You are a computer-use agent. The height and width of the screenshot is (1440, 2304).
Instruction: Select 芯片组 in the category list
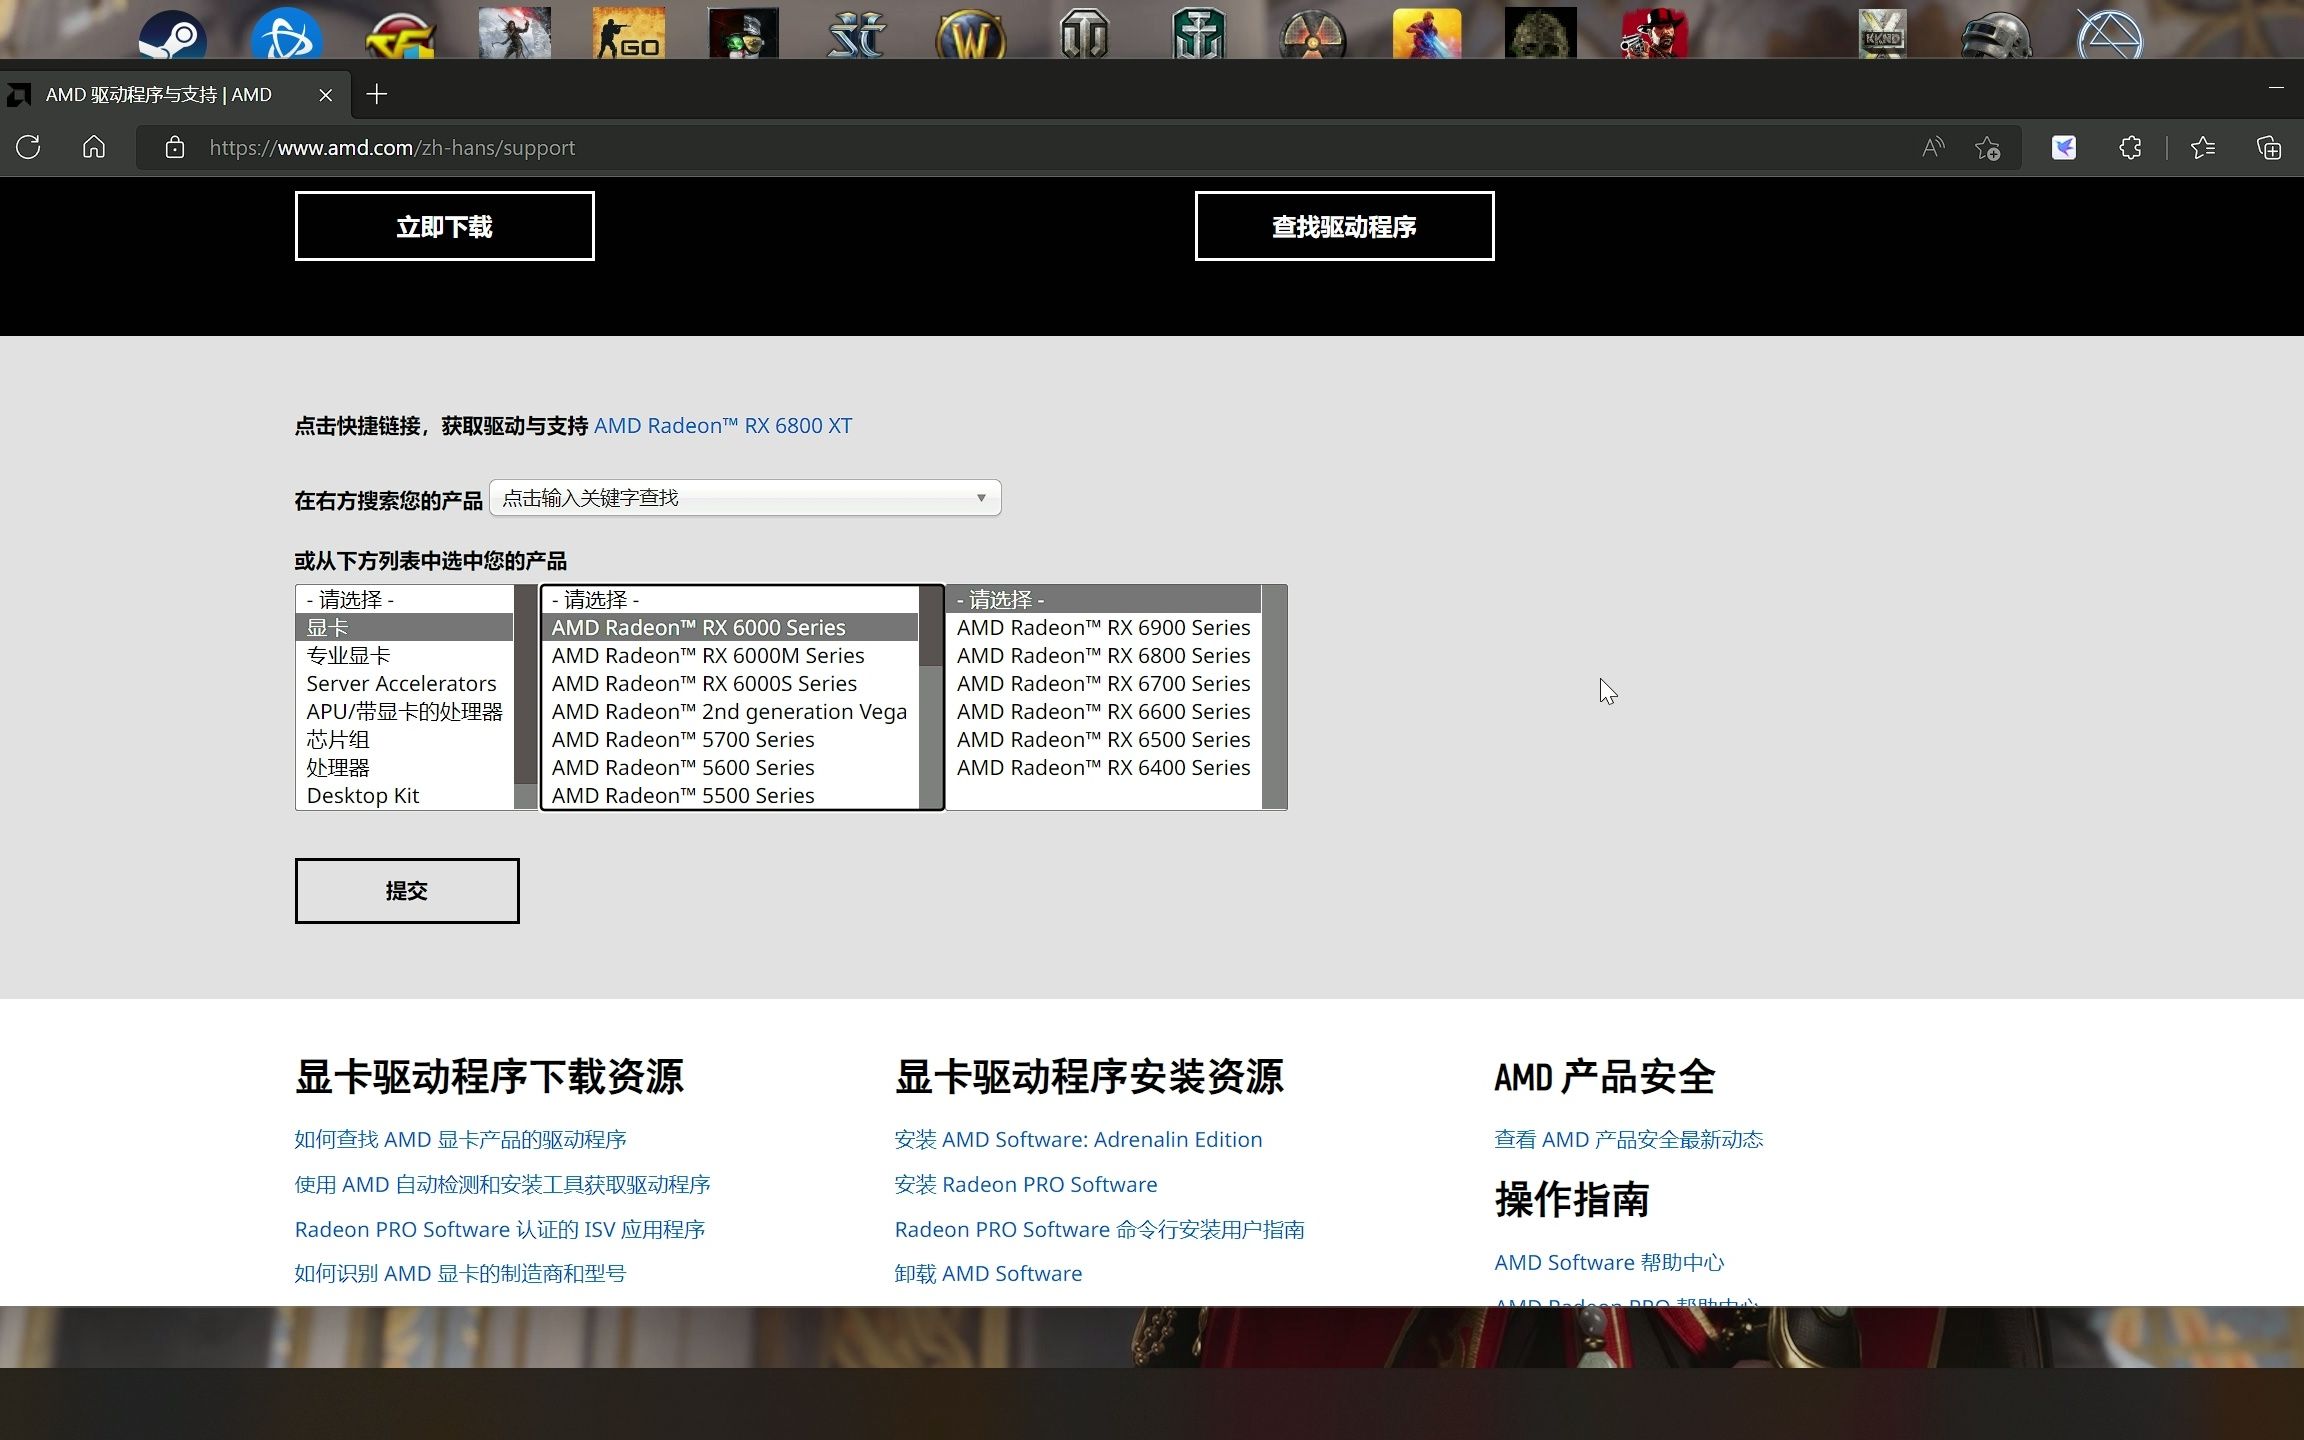click(404, 740)
